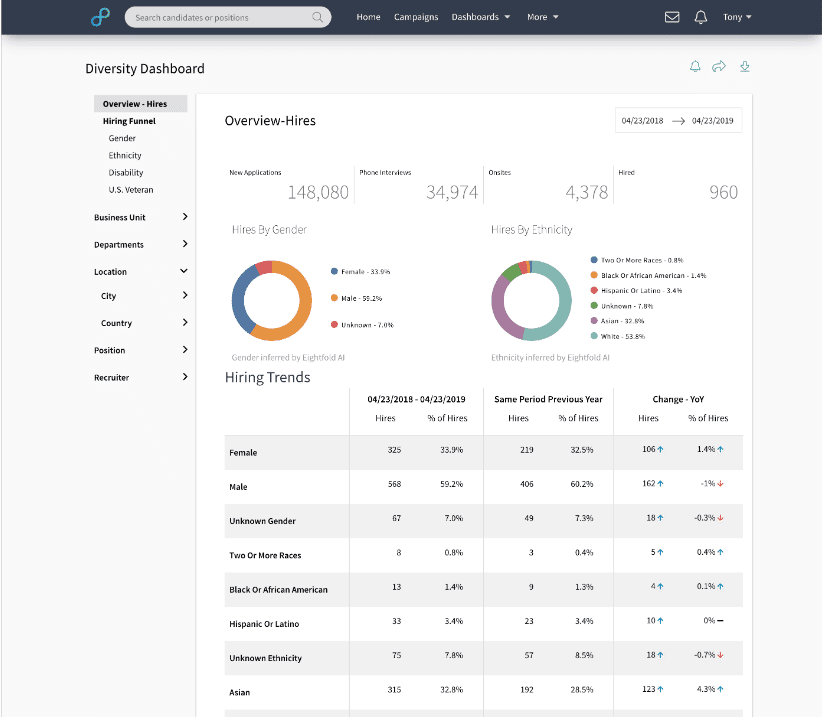Click the notifications bell in the top bar
Viewport: 823px width, 717px height.
click(x=700, y=17)
